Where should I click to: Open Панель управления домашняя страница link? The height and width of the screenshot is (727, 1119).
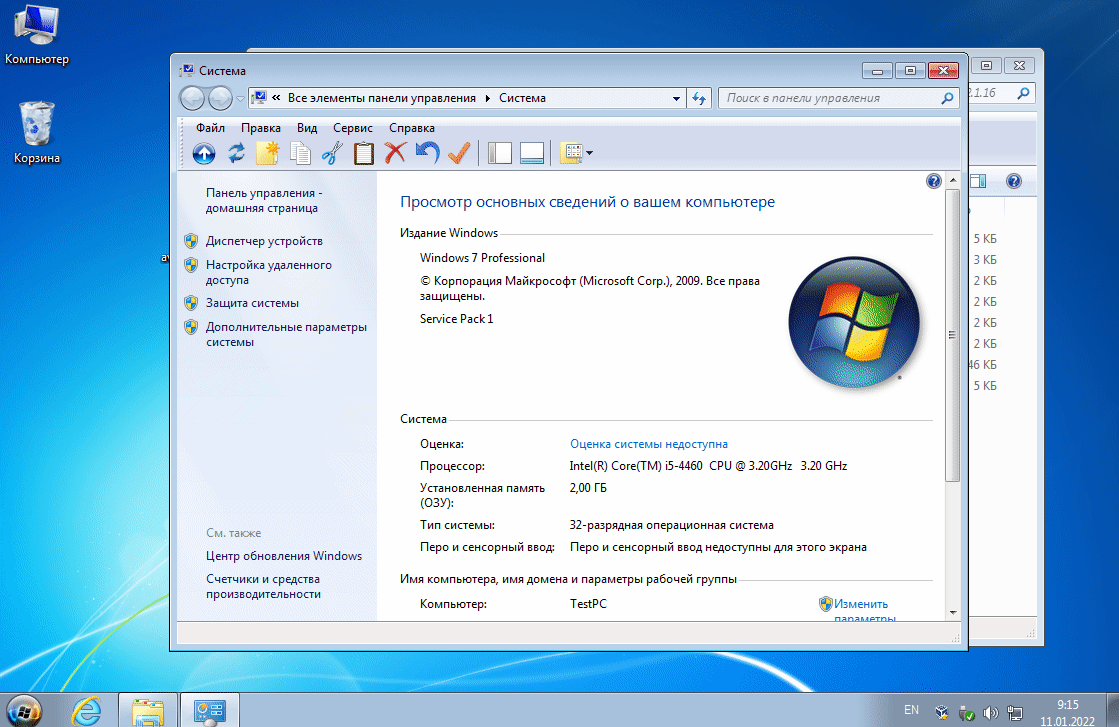[264, 200]
